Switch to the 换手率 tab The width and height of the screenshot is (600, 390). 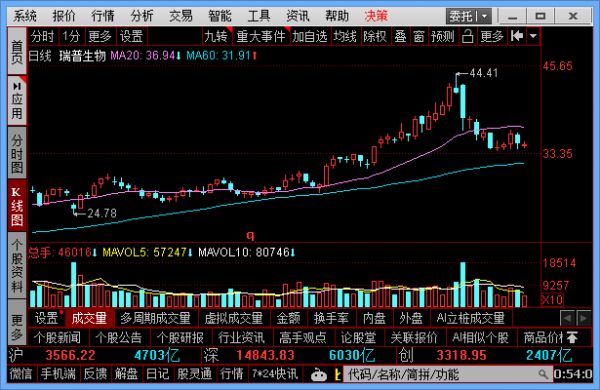[331, 318]
